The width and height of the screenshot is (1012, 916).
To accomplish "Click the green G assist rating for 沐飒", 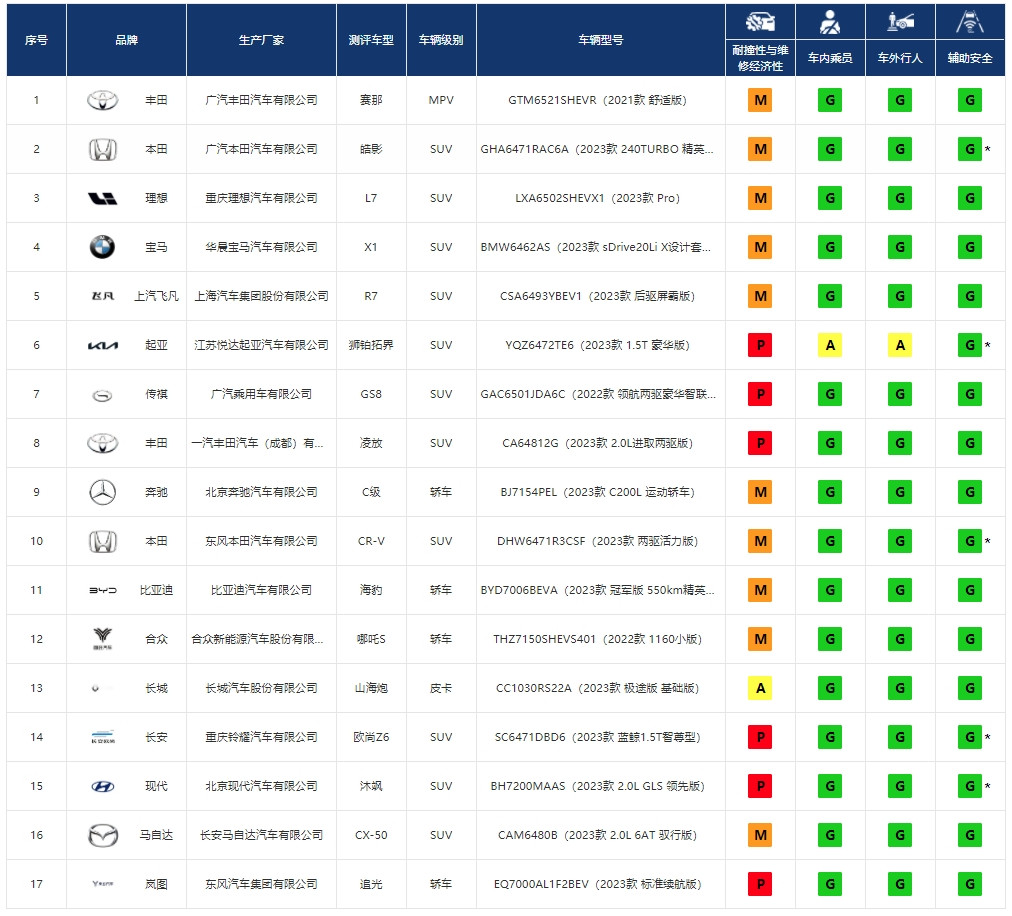I will [x=969, y=786].
